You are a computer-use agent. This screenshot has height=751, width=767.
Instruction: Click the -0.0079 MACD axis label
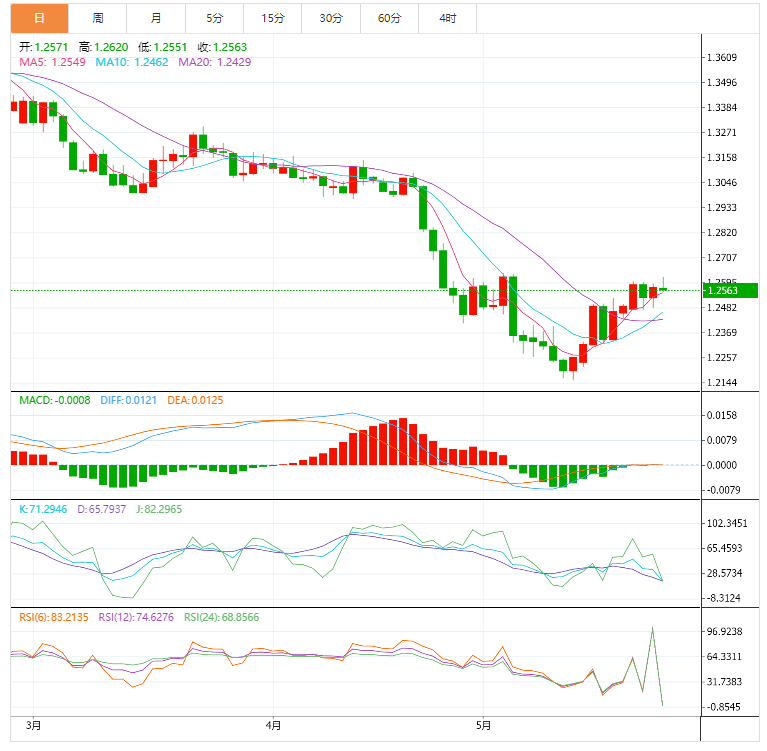pos(722,490)
